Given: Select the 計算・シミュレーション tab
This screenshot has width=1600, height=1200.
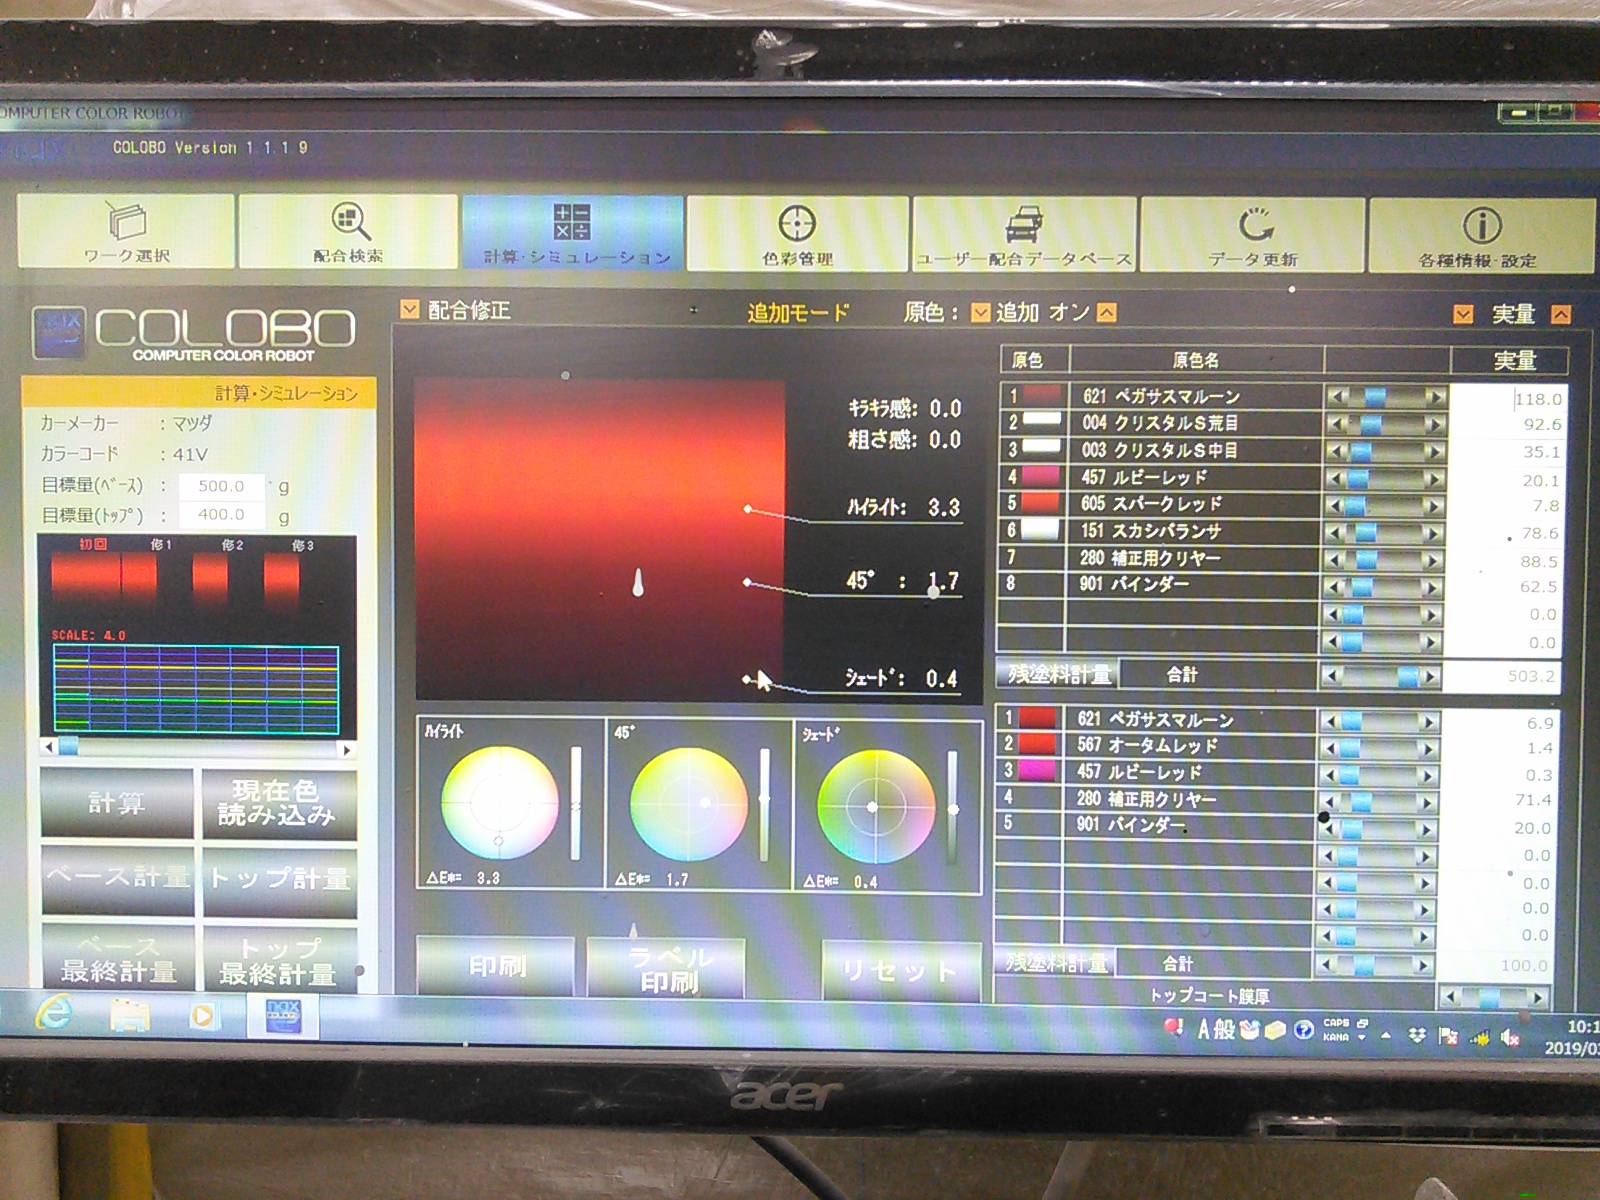Looking at the screenshot, I should (x=573, y=232).
